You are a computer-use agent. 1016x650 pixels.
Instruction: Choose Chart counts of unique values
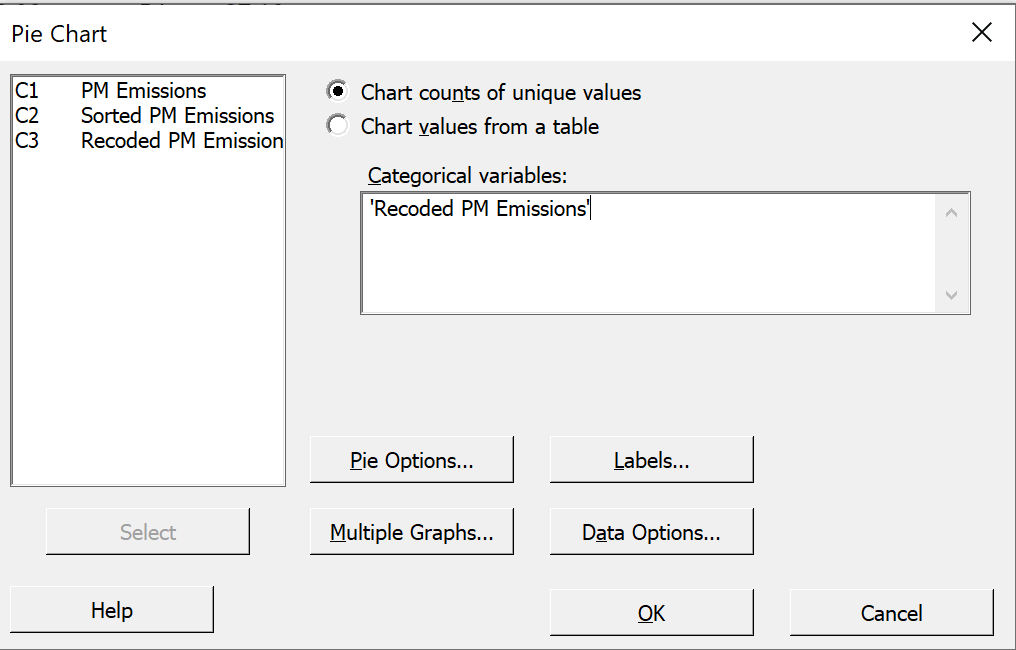click(483, 92)
